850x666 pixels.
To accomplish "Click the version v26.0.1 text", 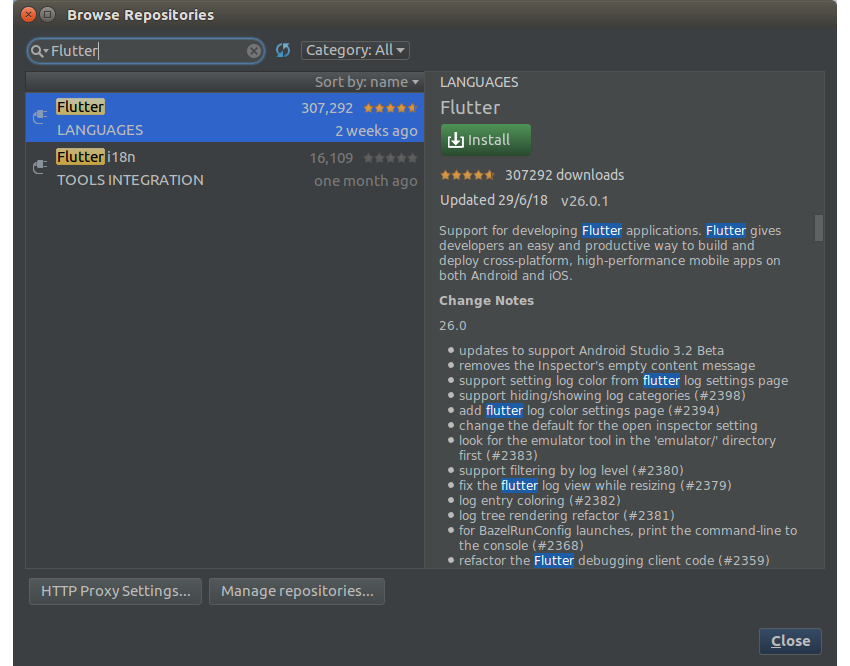I will [584, 201].
